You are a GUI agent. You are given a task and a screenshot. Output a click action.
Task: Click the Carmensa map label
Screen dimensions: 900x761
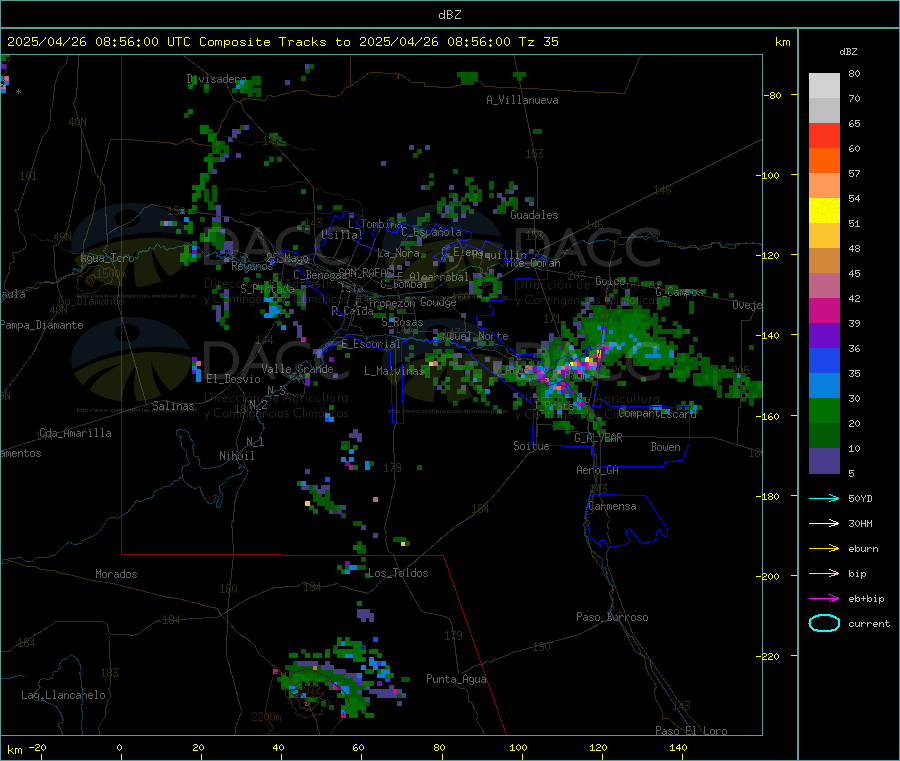pos(612,507)
